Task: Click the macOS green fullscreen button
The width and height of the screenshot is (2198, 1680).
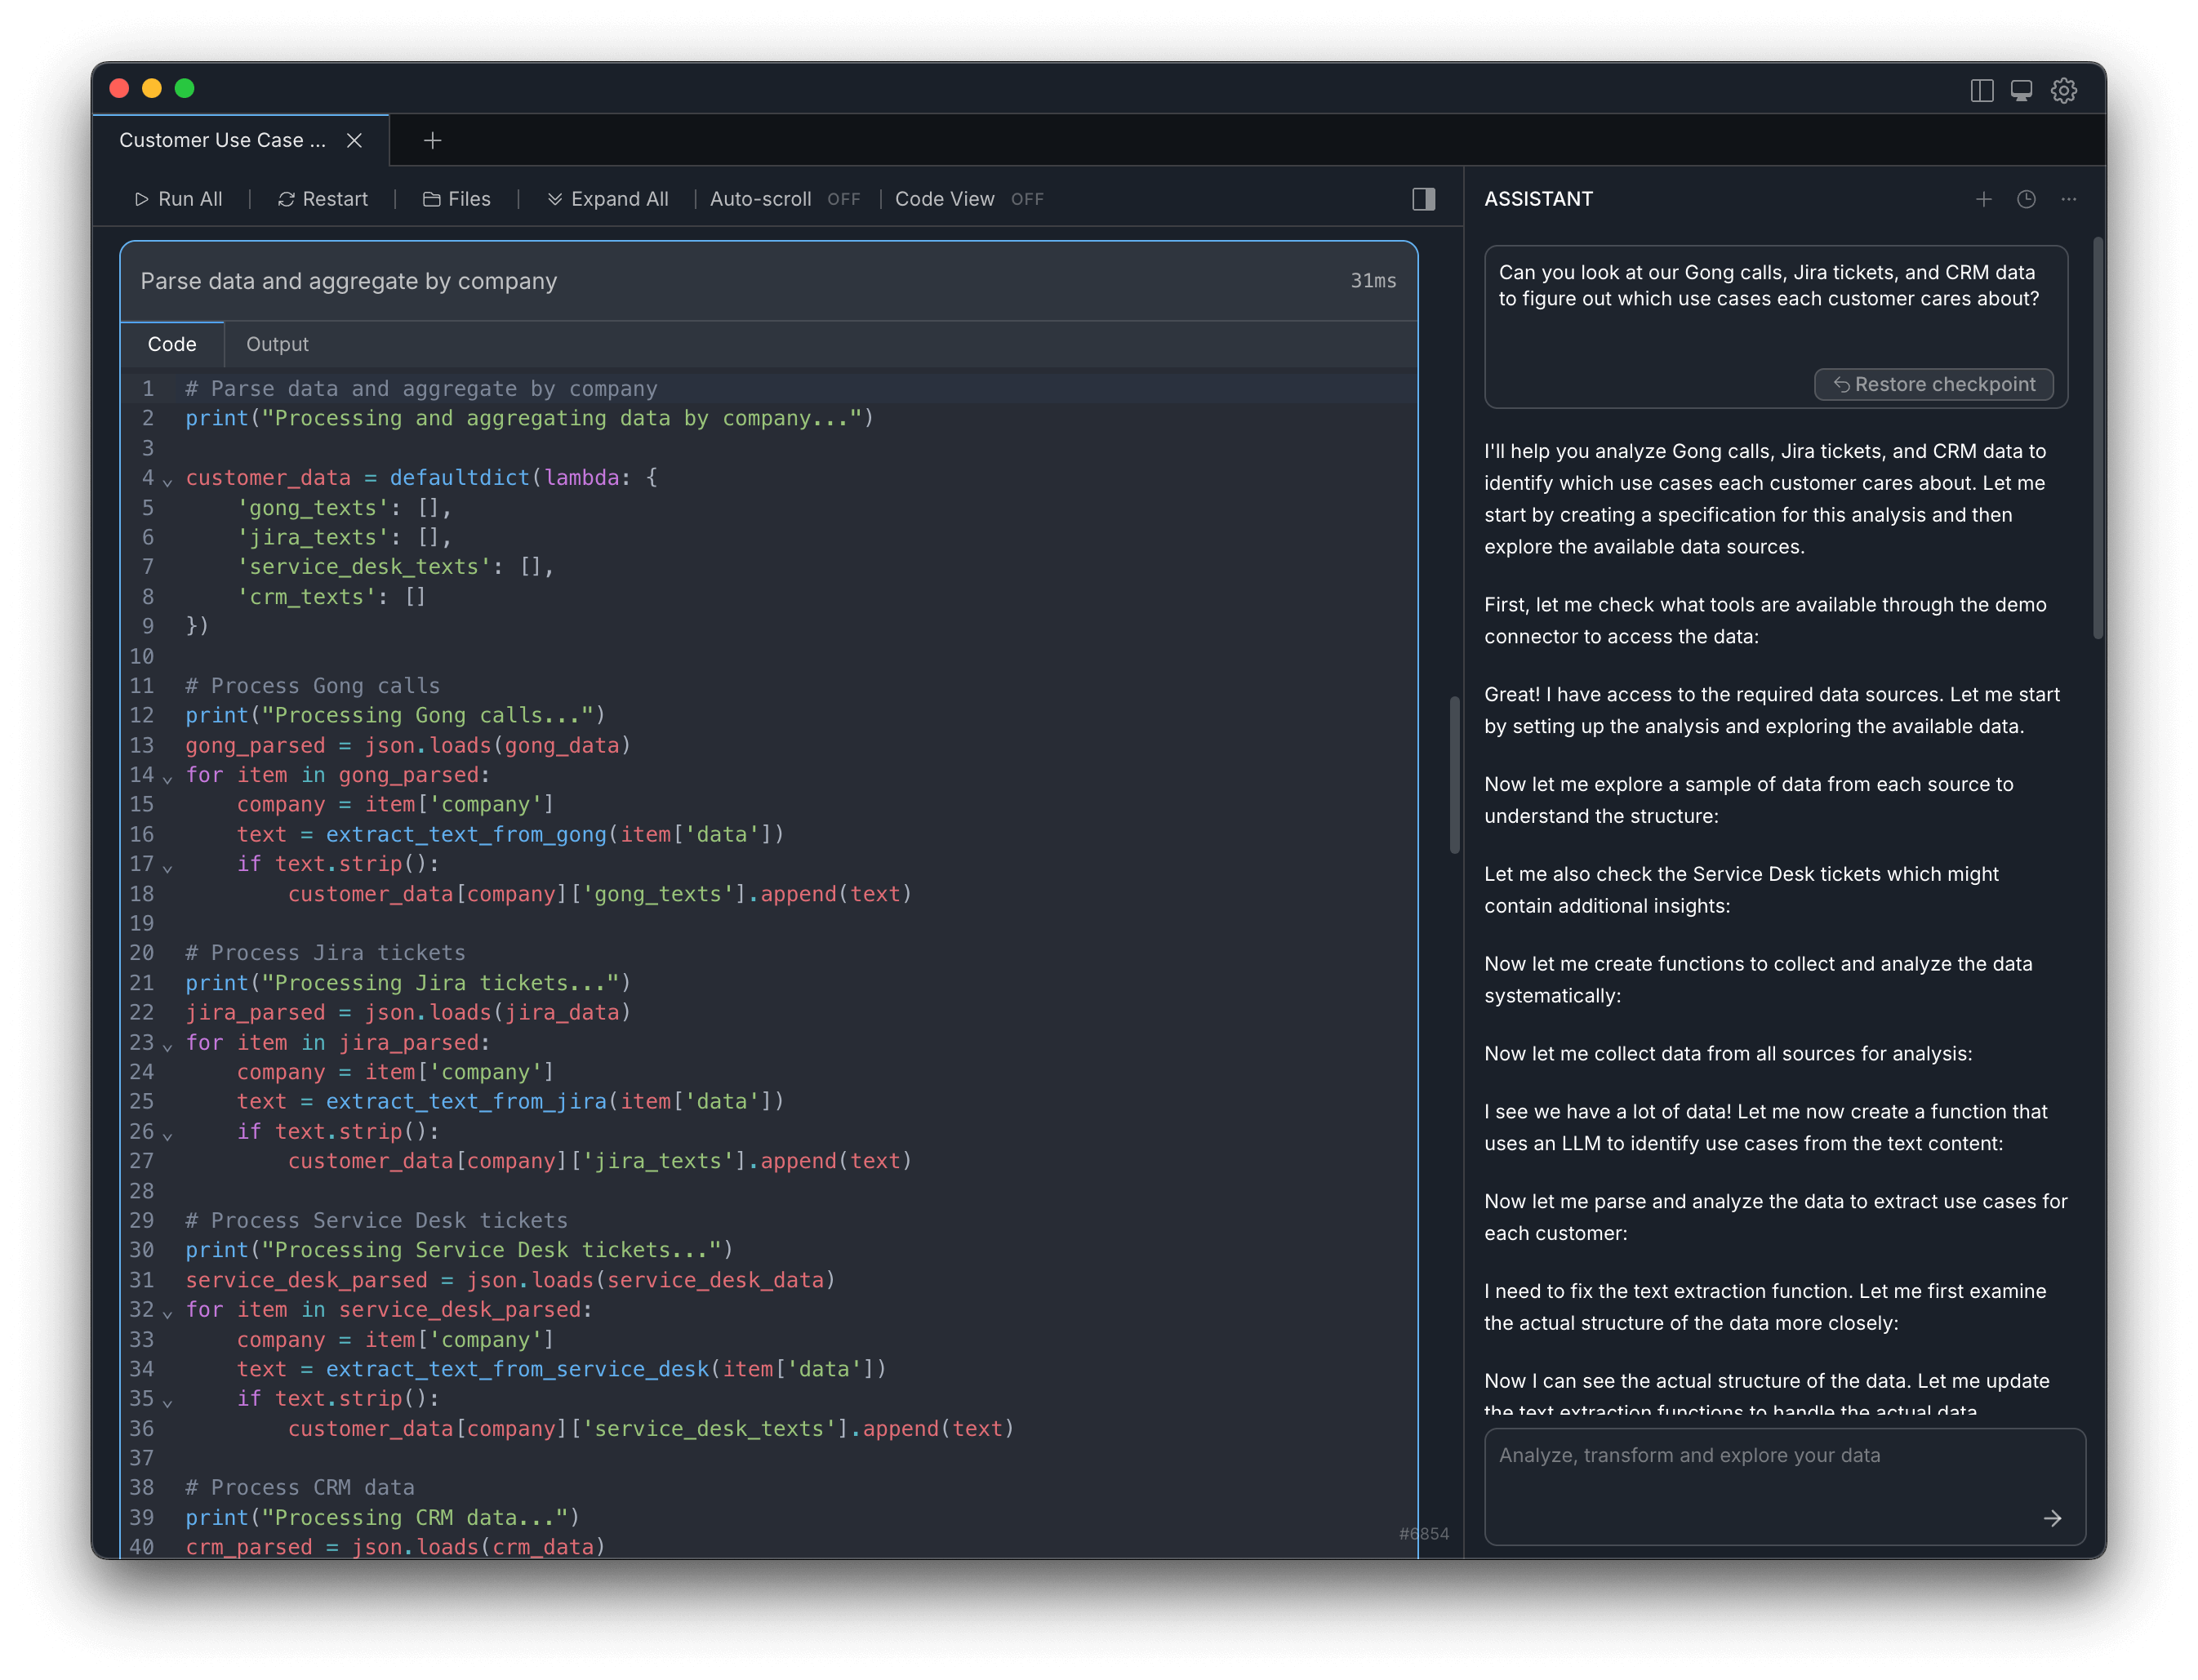Action: click(184, 88)
